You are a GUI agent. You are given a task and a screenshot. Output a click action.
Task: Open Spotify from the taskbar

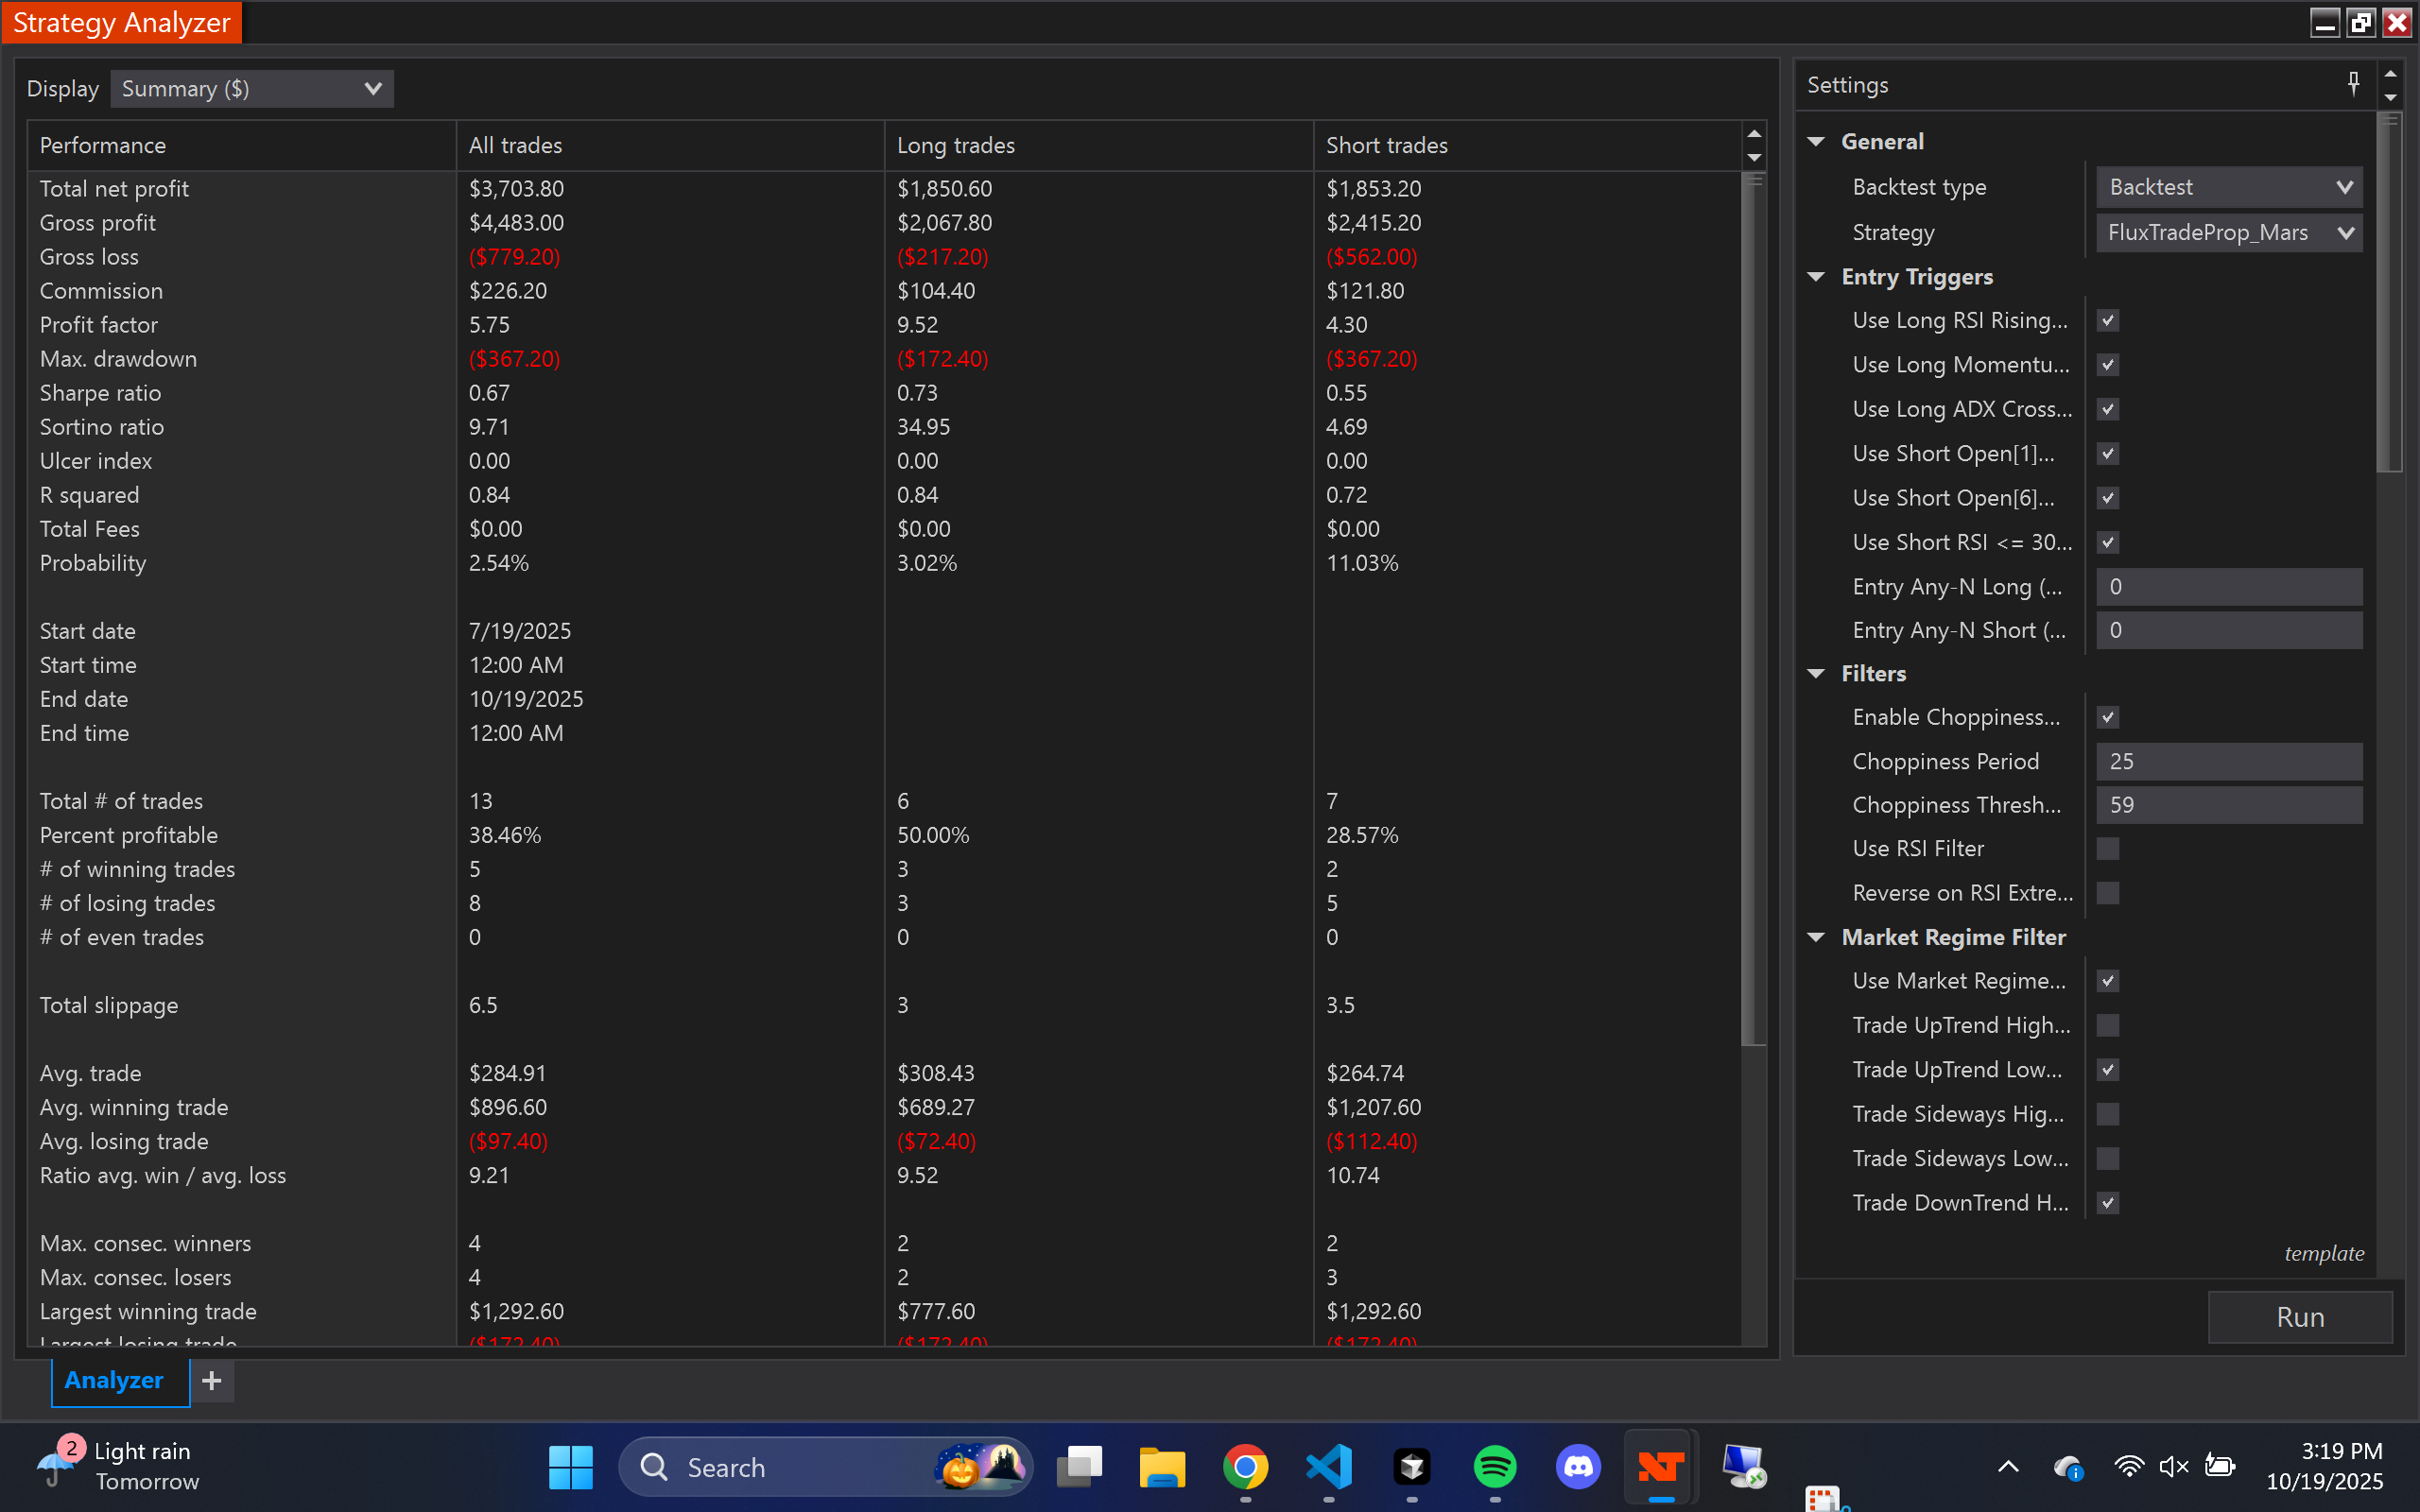1494,1466
